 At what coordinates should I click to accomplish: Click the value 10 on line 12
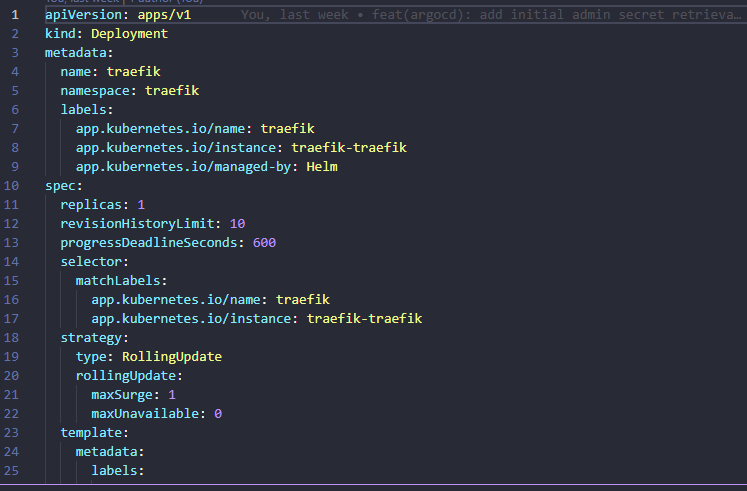coord(237,224)
